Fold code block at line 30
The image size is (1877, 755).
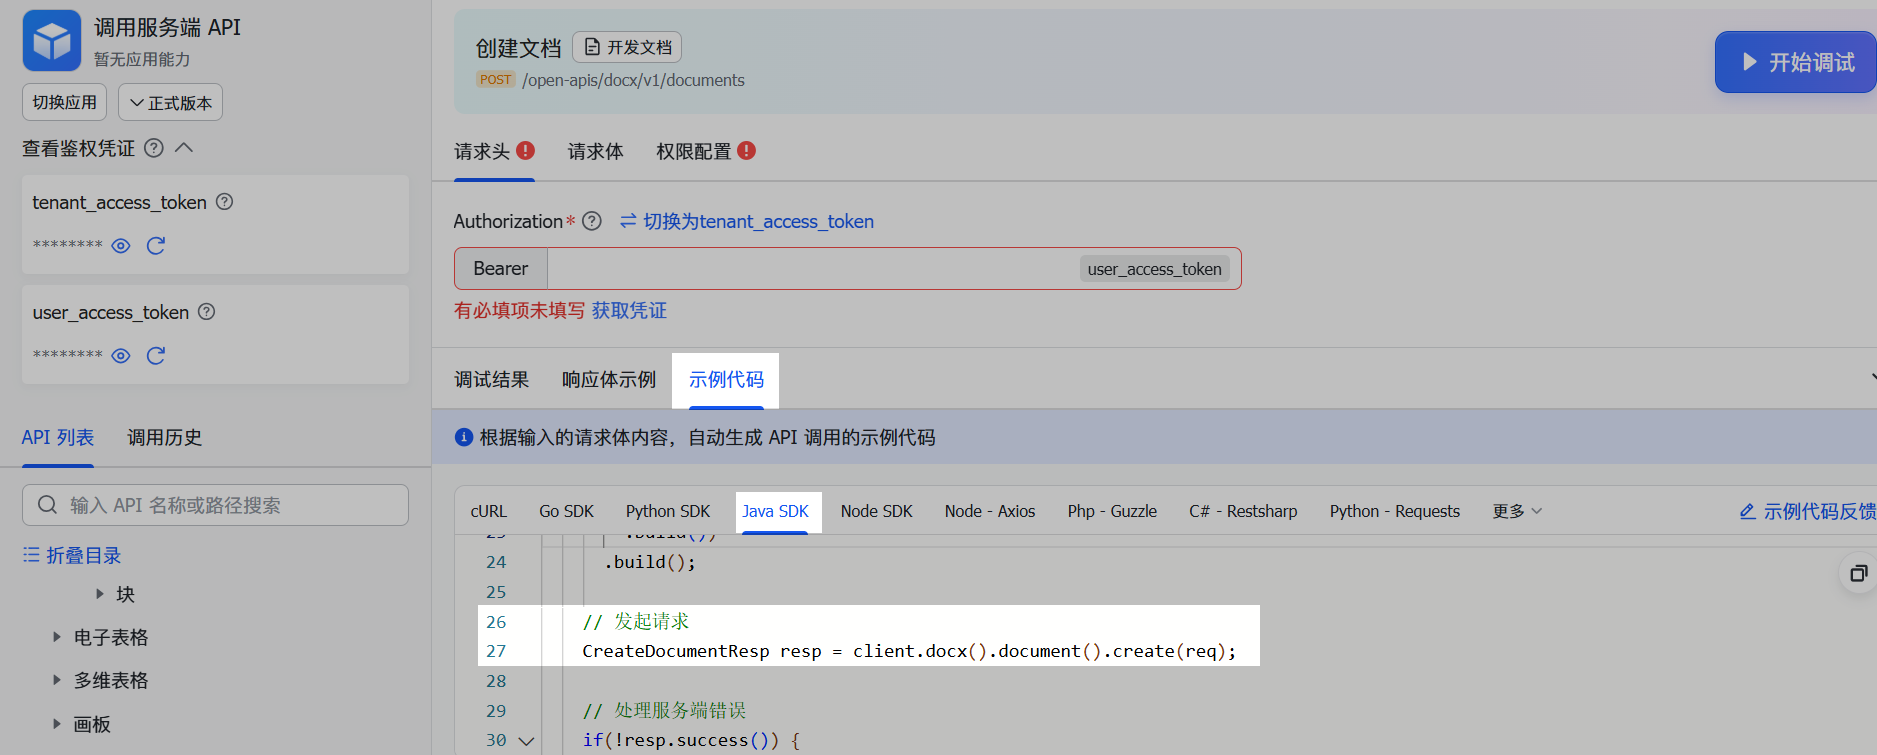(526, 741)
